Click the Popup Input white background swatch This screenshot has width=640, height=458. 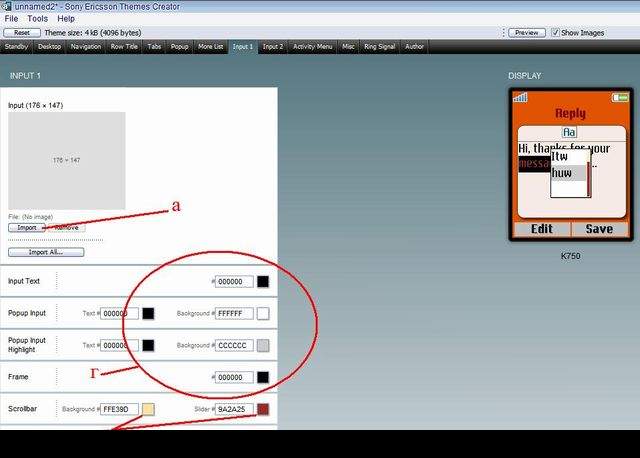(263, 313)
